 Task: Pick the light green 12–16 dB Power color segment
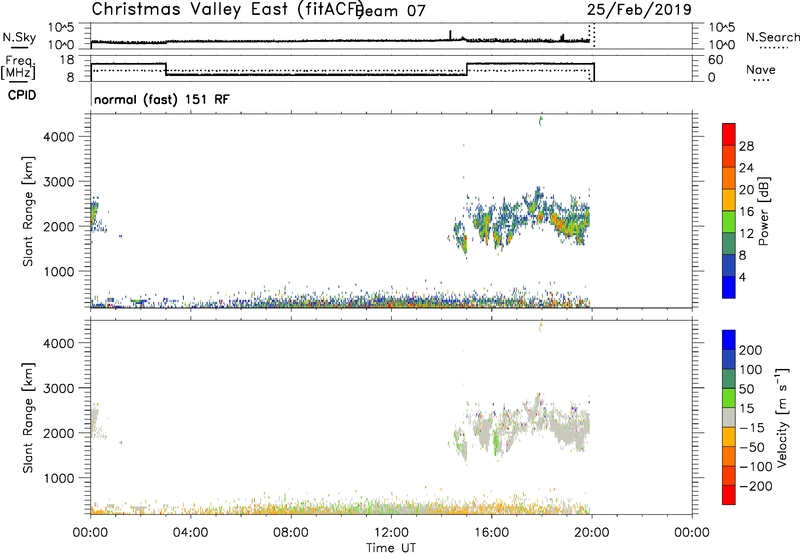click(x=729, y=222)
